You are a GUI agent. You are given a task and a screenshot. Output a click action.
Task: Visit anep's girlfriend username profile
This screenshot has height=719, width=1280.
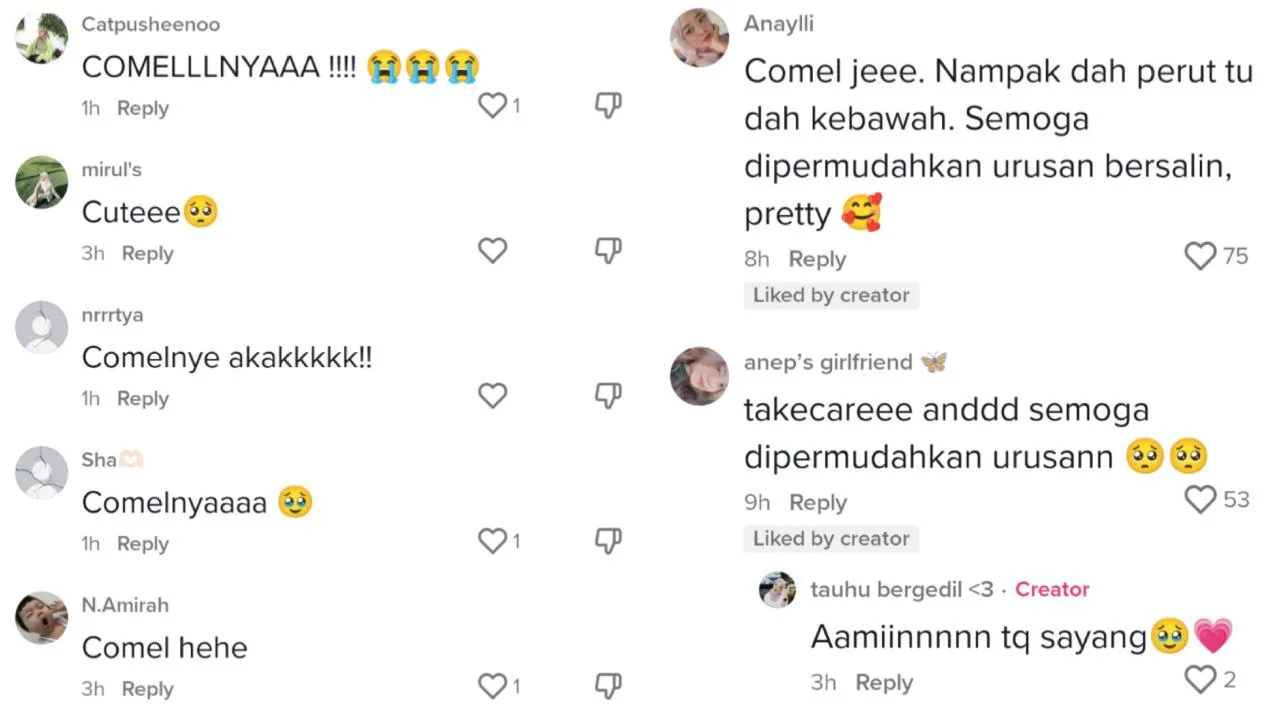point(828,362)
